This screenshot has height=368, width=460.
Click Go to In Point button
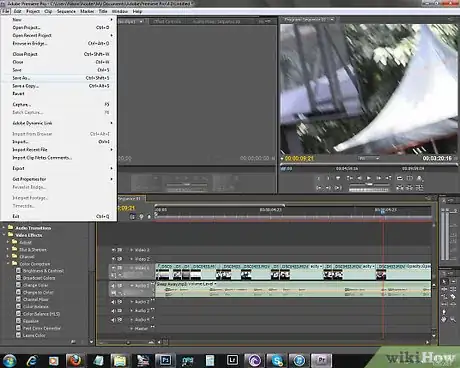click(x=319, y=188)
